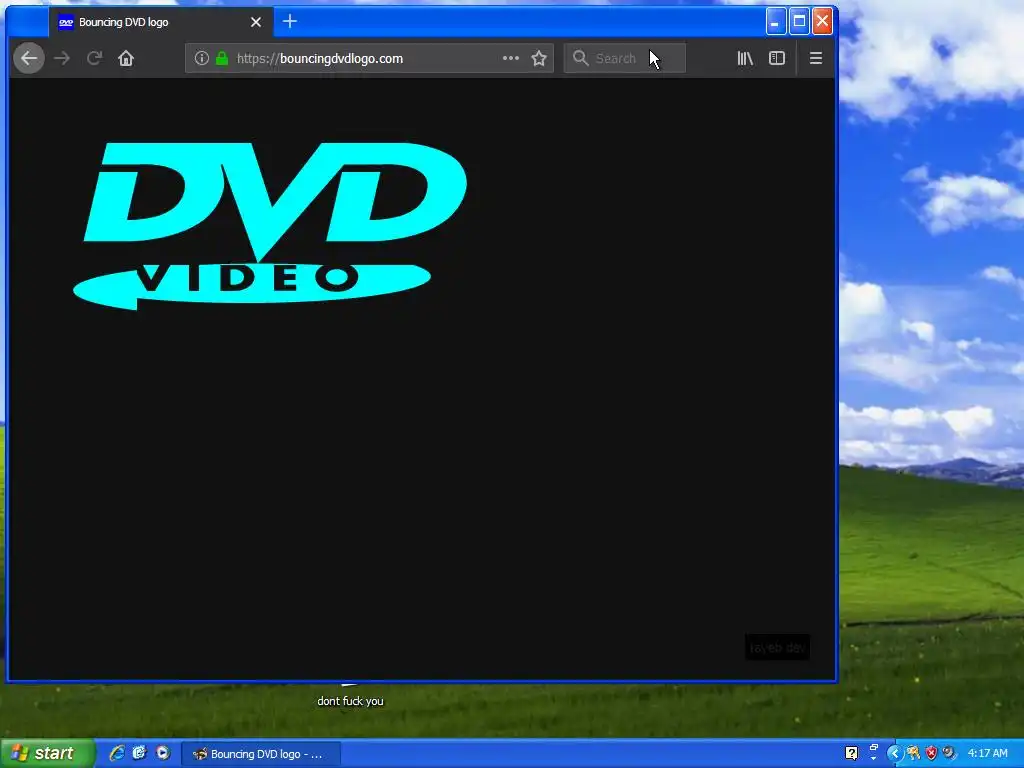Bookmark this page with the star
This screenshot has width=1024, height=768.
point(539,58)
